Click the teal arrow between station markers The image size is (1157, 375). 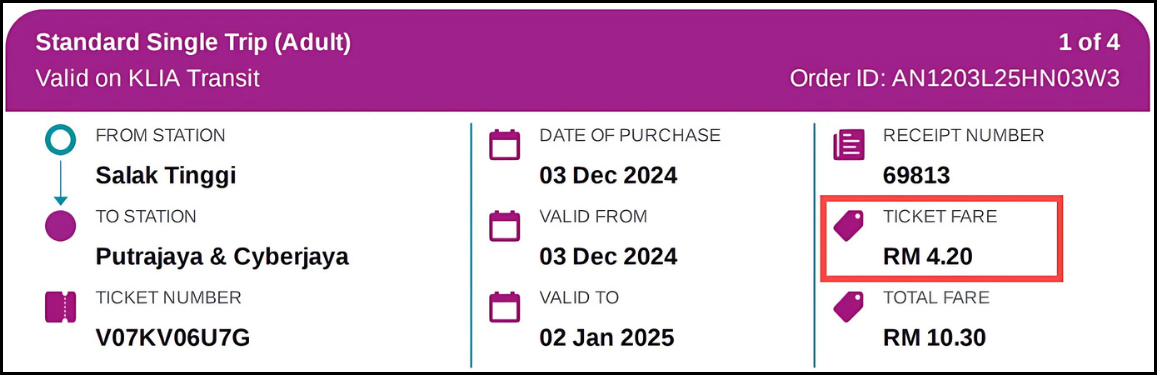click(61, 182)
